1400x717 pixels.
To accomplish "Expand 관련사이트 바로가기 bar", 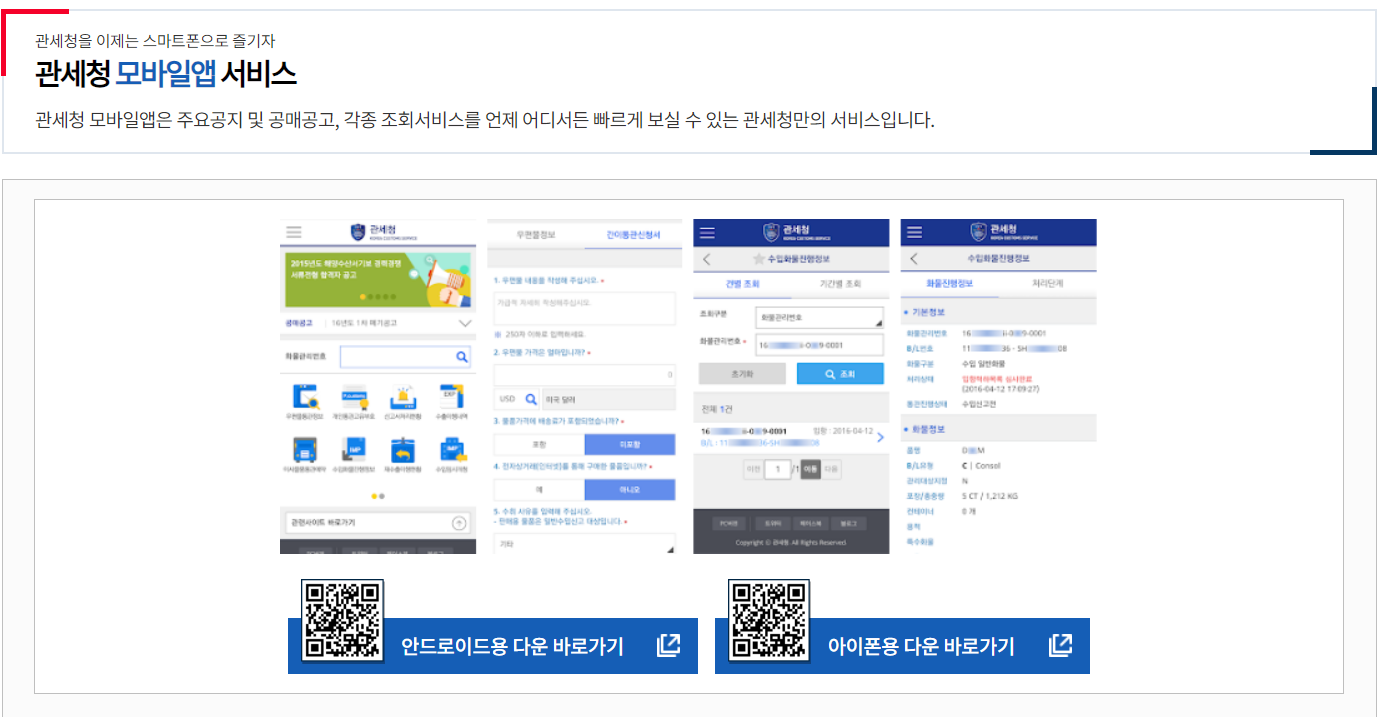I will tap(380, 522).
